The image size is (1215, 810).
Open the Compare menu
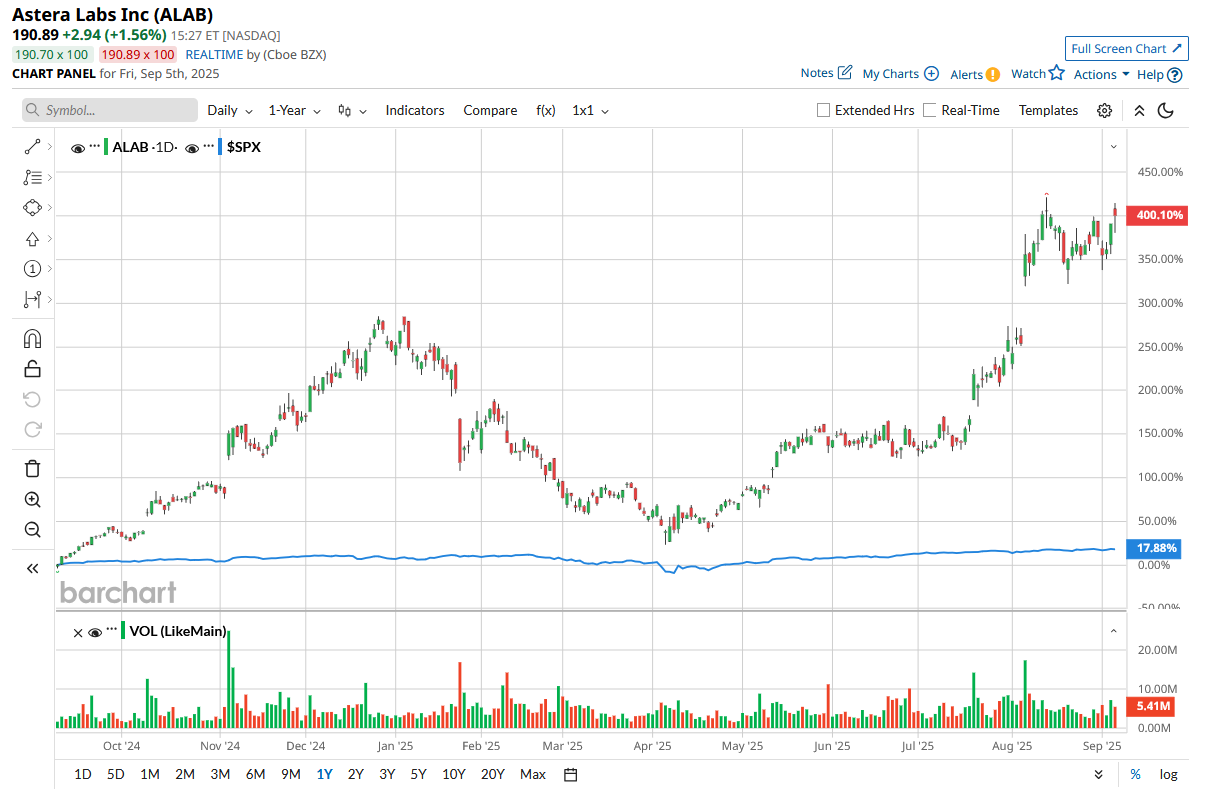[490, 111]
